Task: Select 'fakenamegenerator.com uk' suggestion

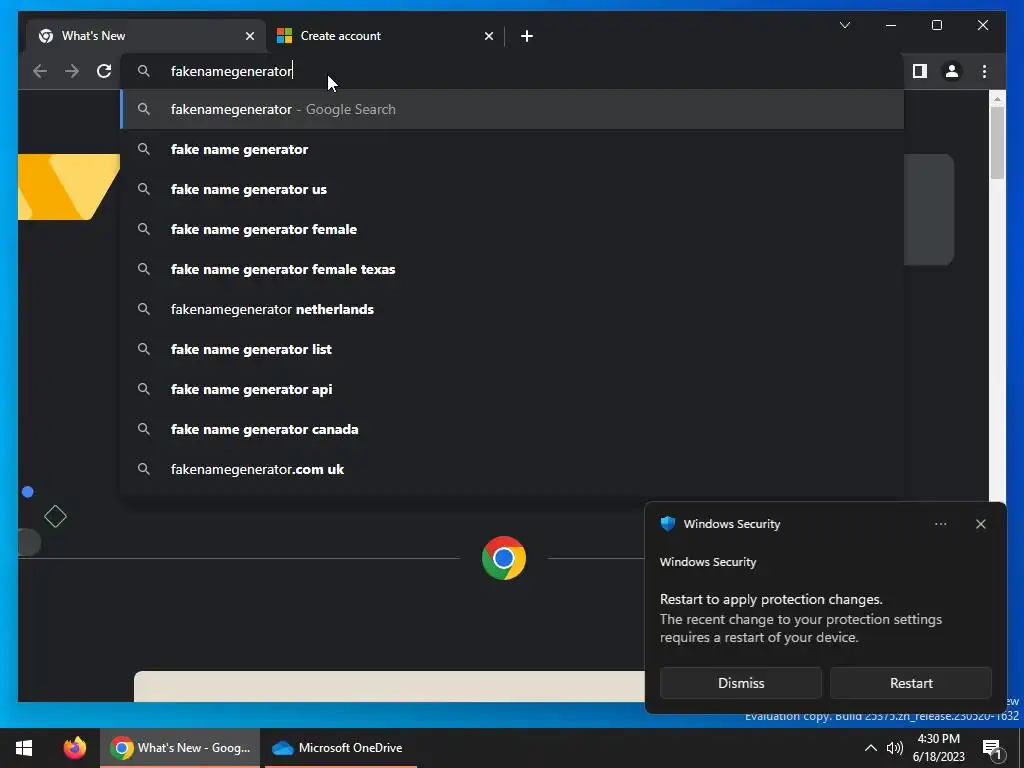Action: (513, 469)
